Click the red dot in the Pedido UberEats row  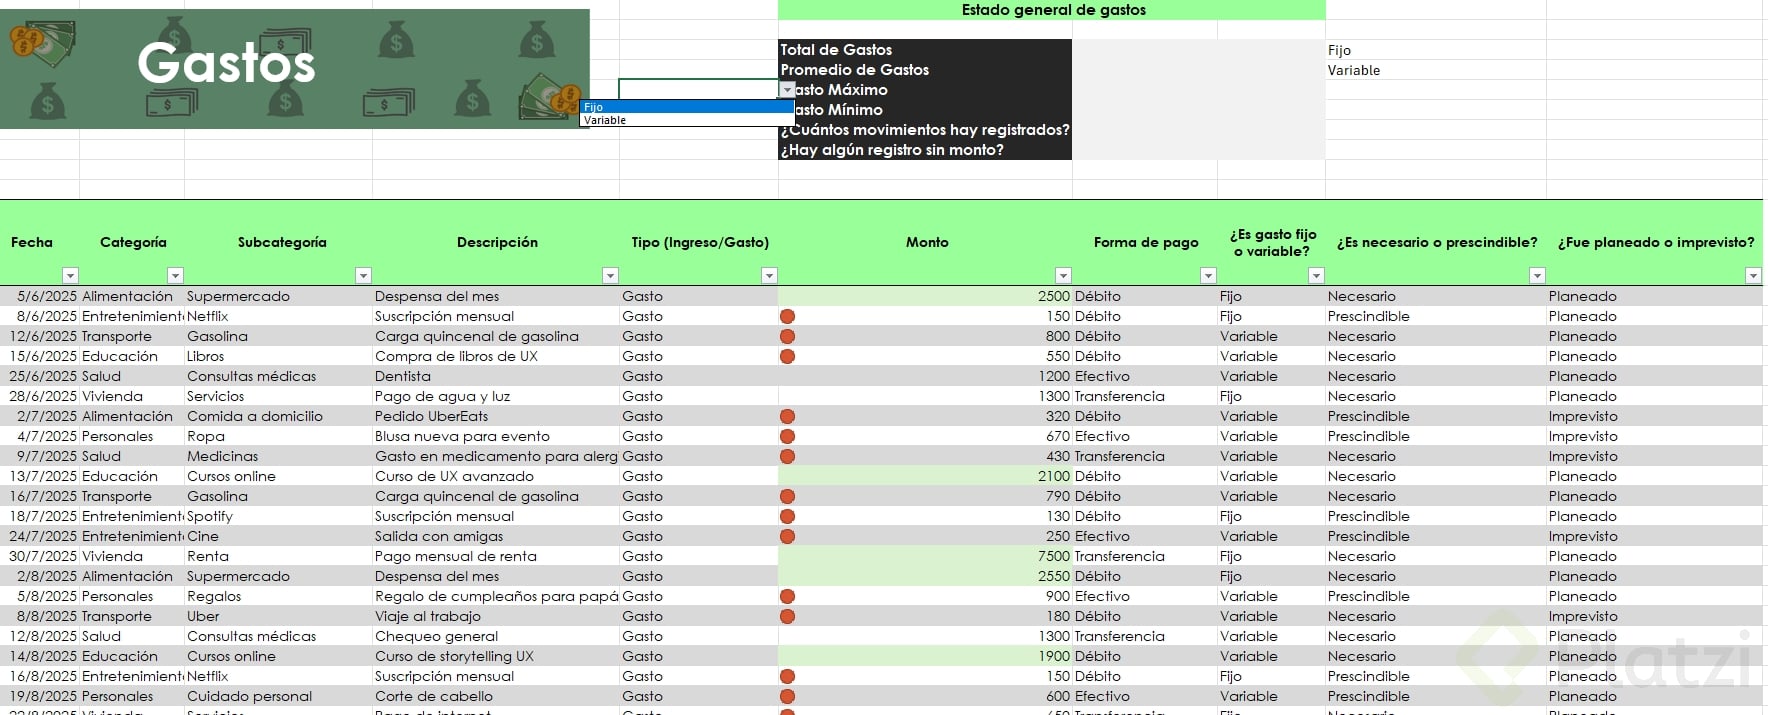pos(787,416)
